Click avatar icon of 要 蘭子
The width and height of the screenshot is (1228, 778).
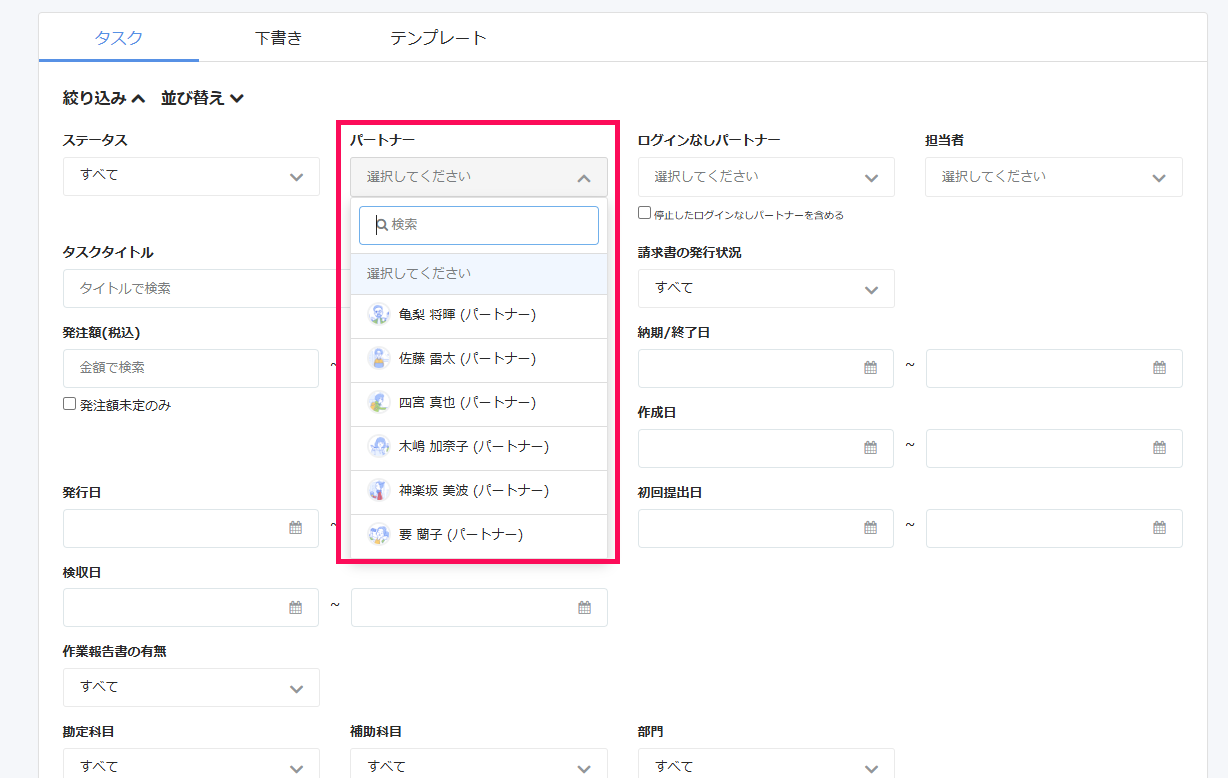point(378,535)
